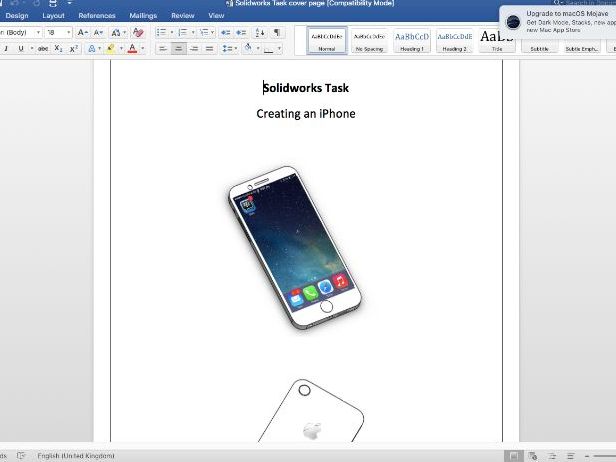Image resolution: width=616 pixels, height=462 pixels.
Task: Toggle superscript formatting
Action: (73, 48)
